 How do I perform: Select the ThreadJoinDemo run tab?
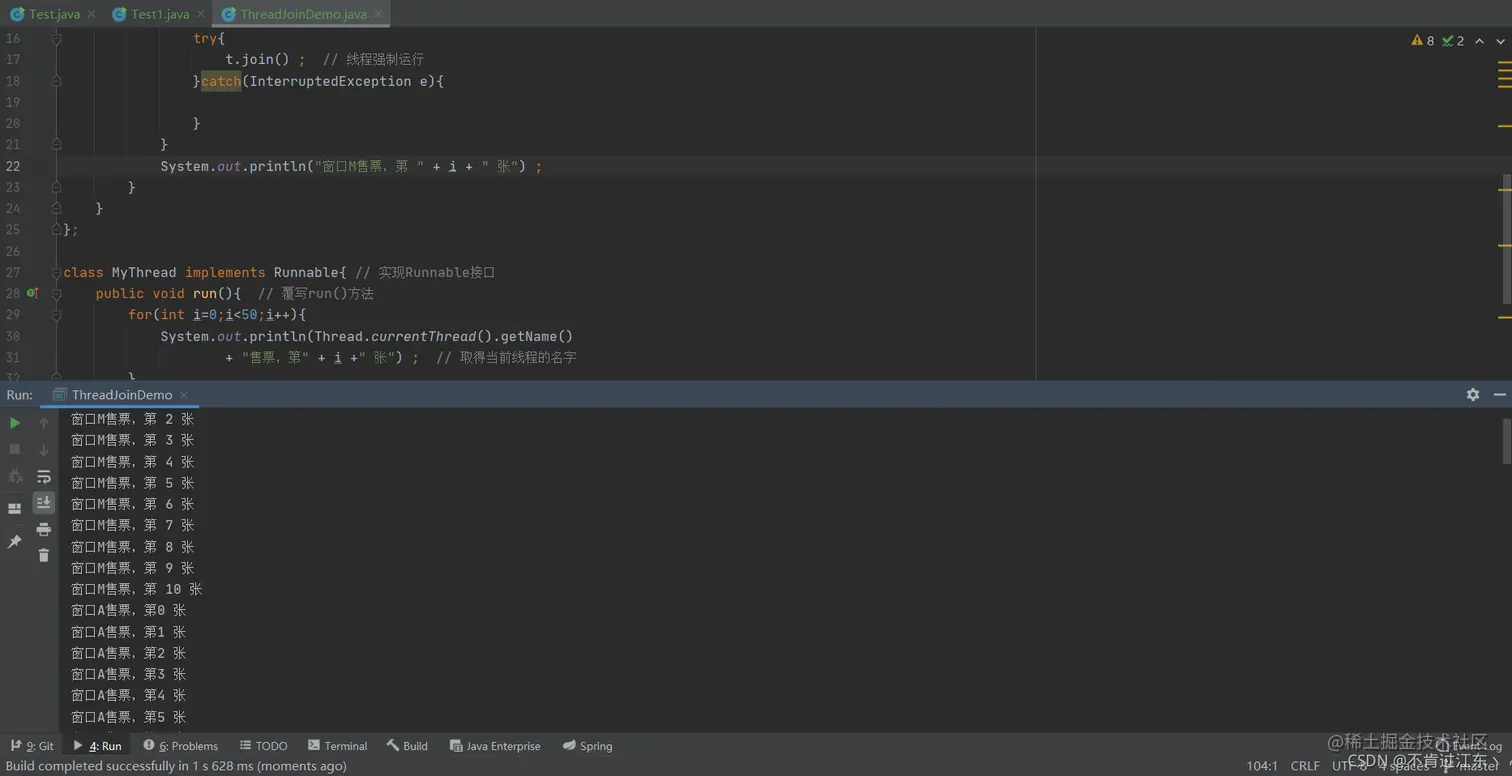121,395
